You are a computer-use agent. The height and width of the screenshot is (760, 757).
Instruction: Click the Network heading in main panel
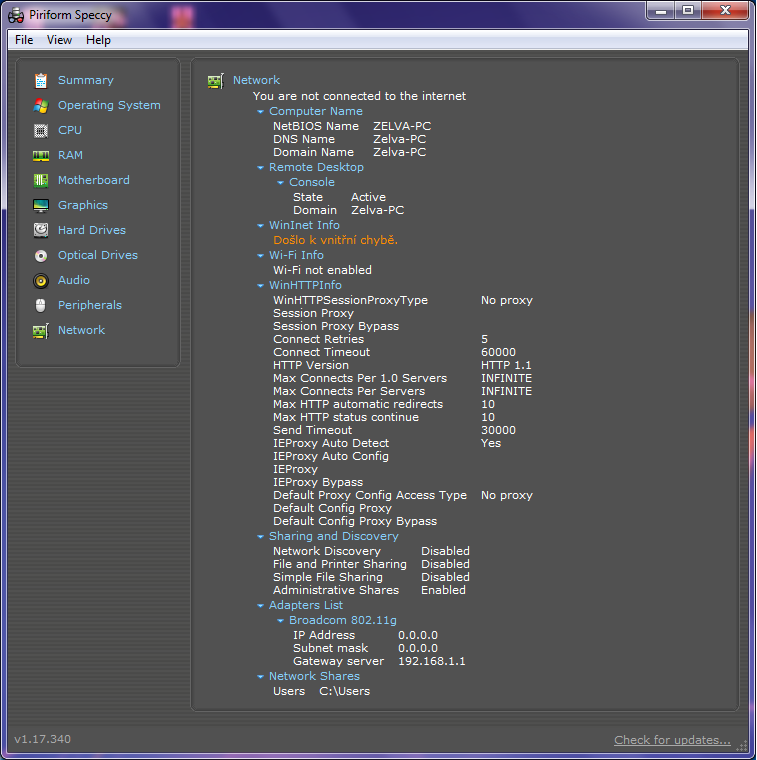point(256,80)
